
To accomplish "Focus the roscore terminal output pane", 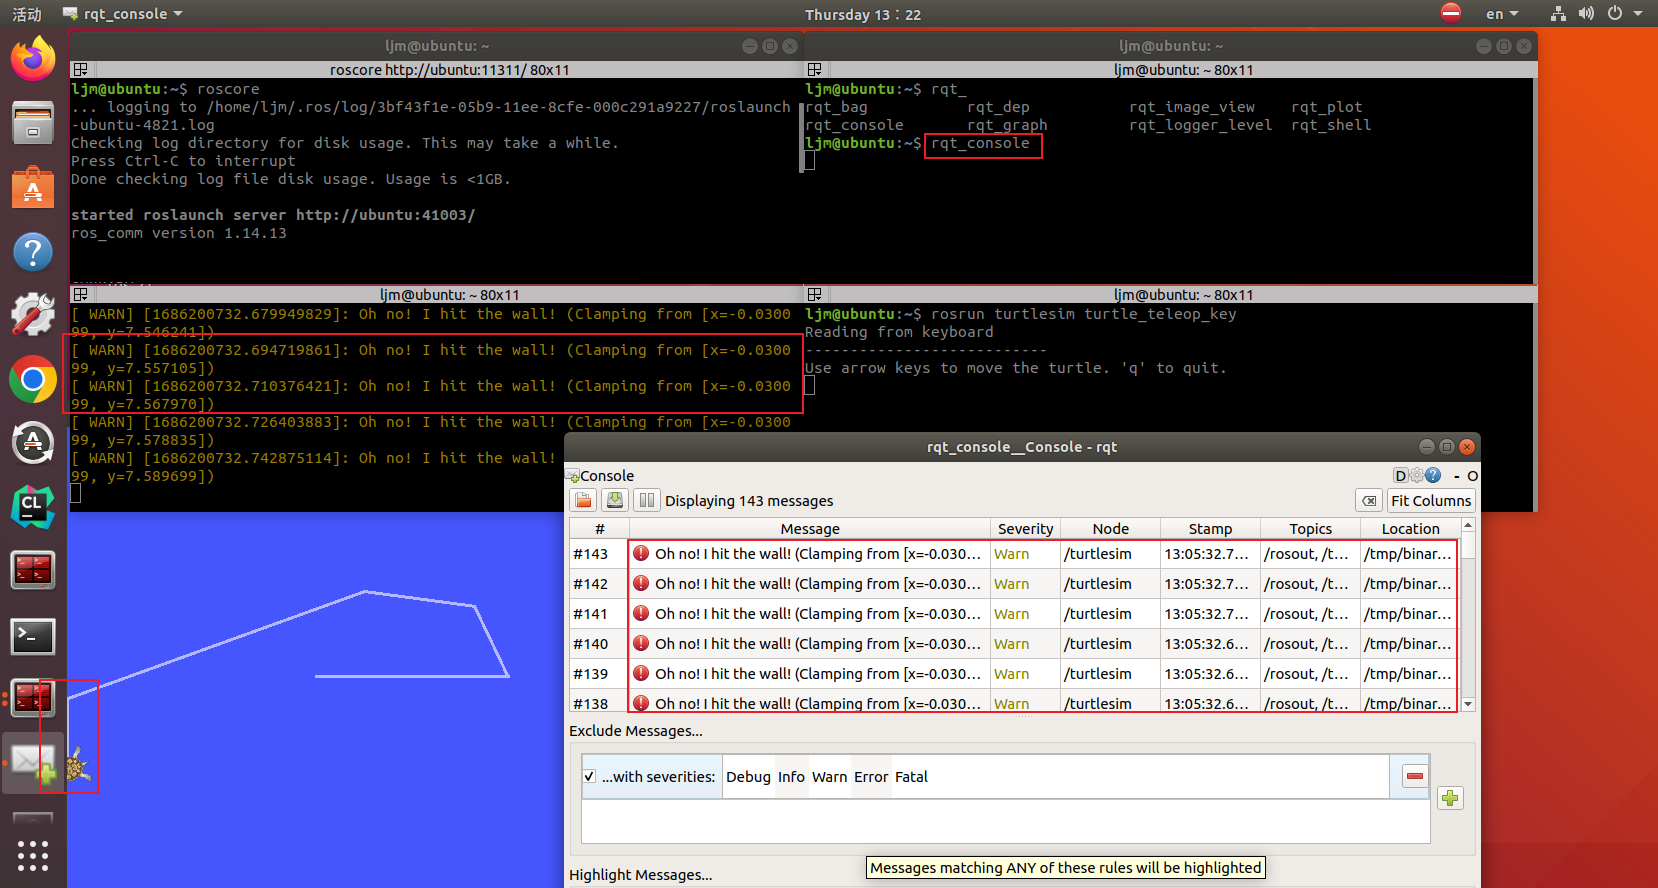I will tap(436, 180).
